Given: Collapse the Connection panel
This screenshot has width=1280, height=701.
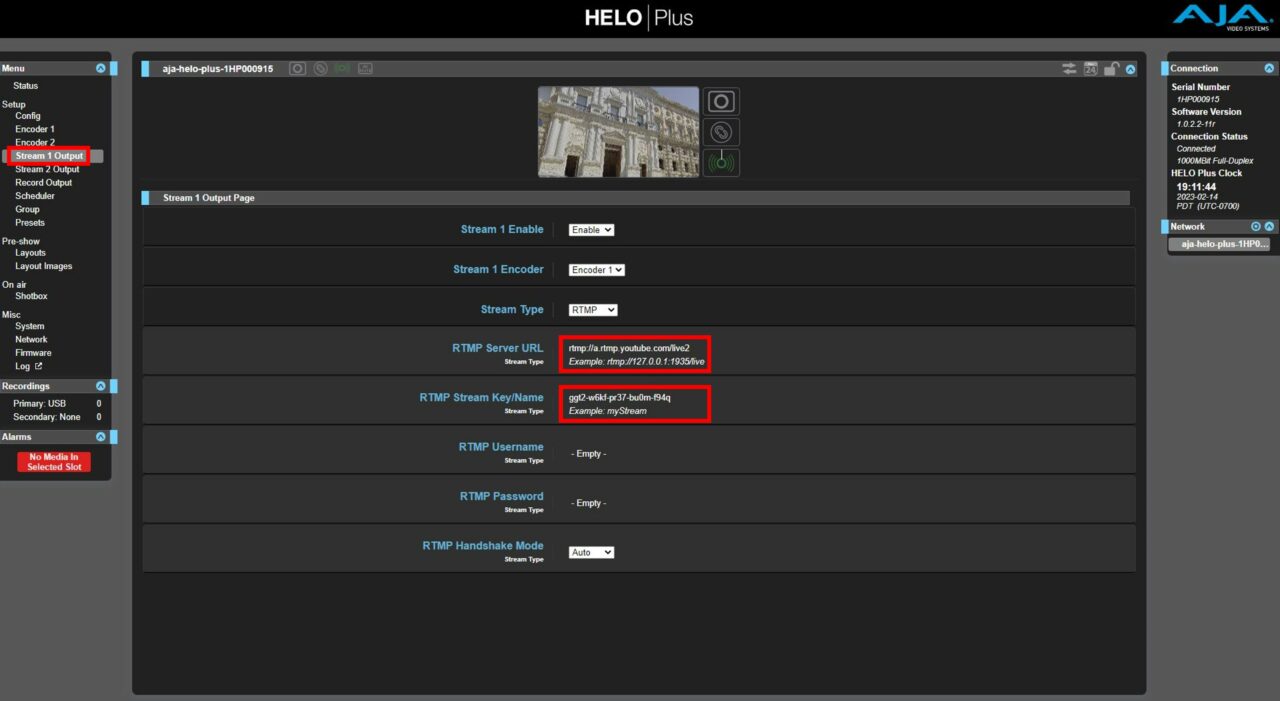Looking at the screenshot, I should point(1269,69).
